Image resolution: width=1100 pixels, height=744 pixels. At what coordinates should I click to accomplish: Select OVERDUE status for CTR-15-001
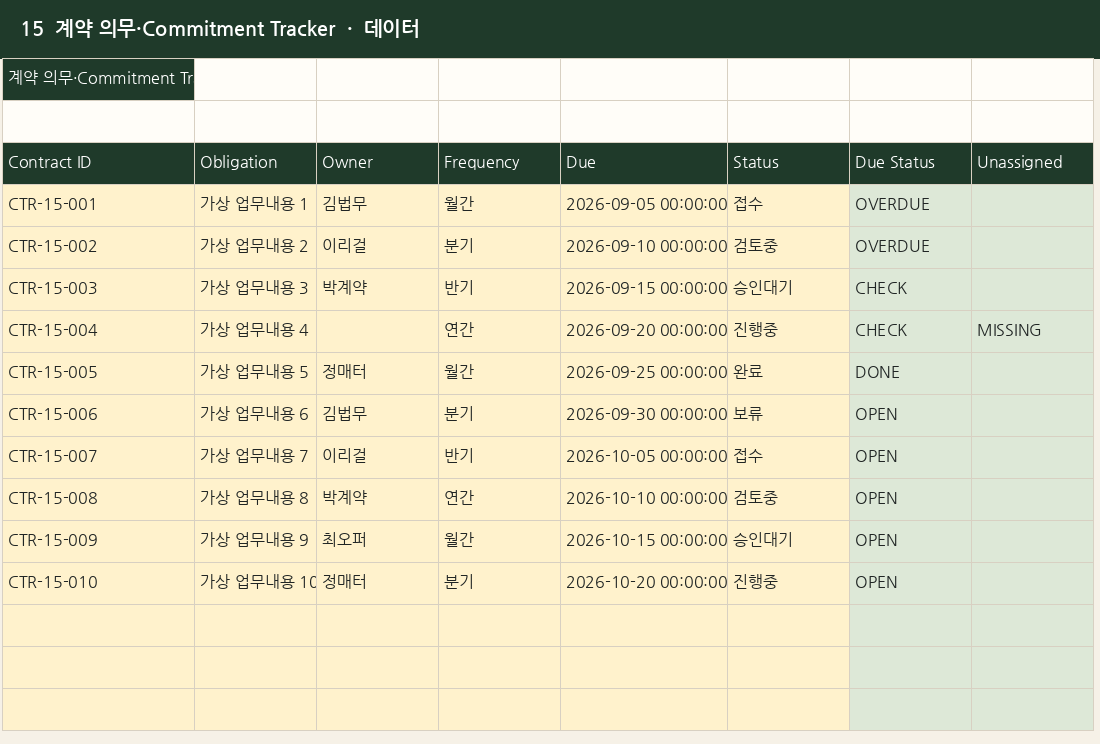click(911, 205)
